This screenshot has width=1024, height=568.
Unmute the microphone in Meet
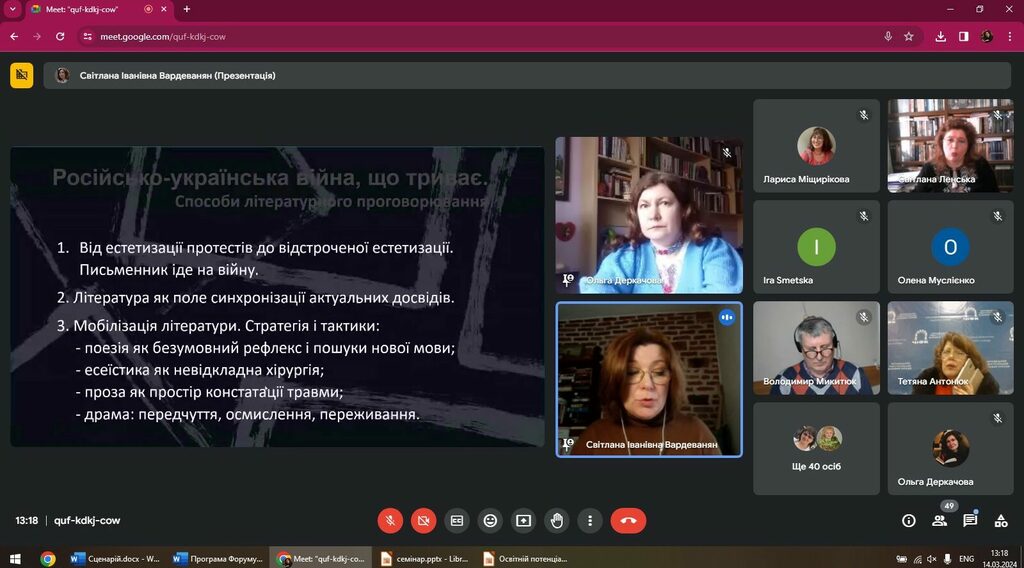390,520
